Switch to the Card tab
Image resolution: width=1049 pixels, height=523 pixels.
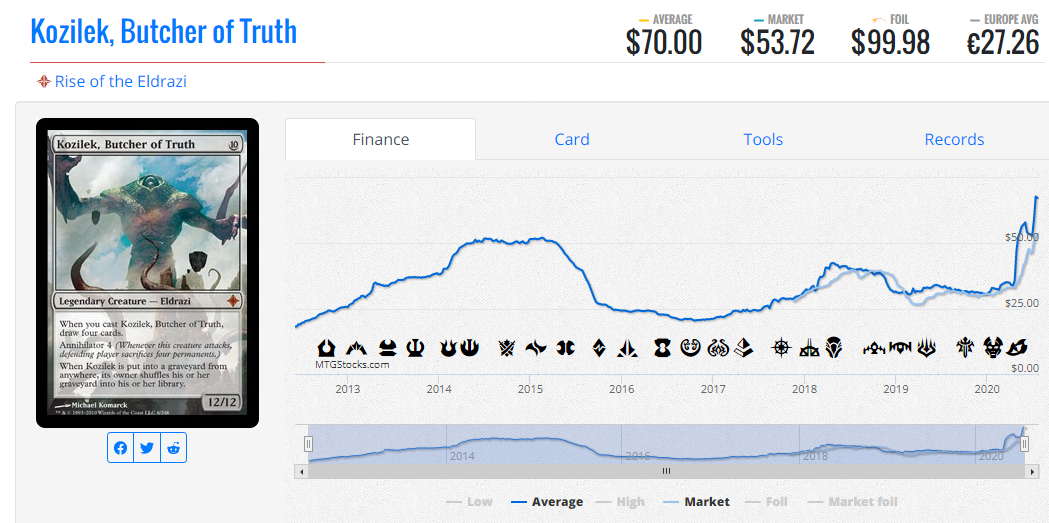[x=572, y=139]
